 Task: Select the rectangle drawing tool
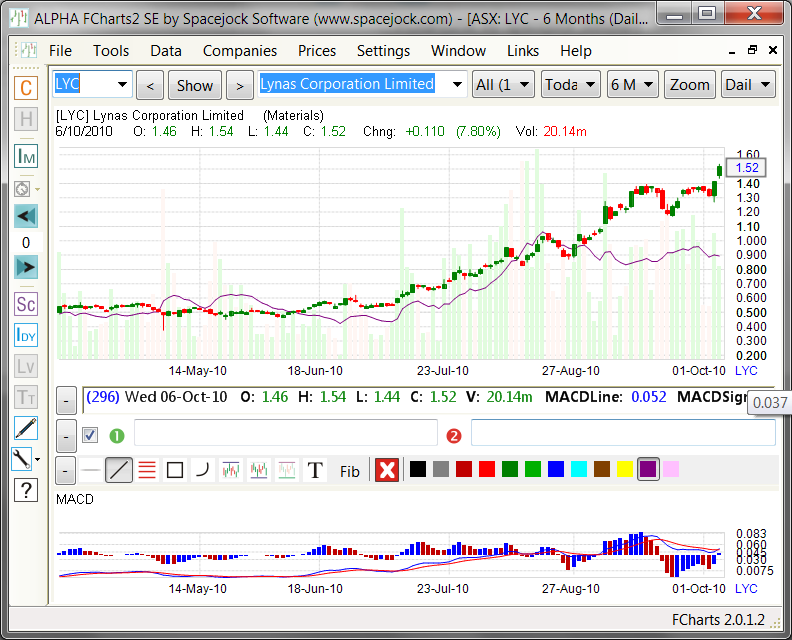click(175, 470)
